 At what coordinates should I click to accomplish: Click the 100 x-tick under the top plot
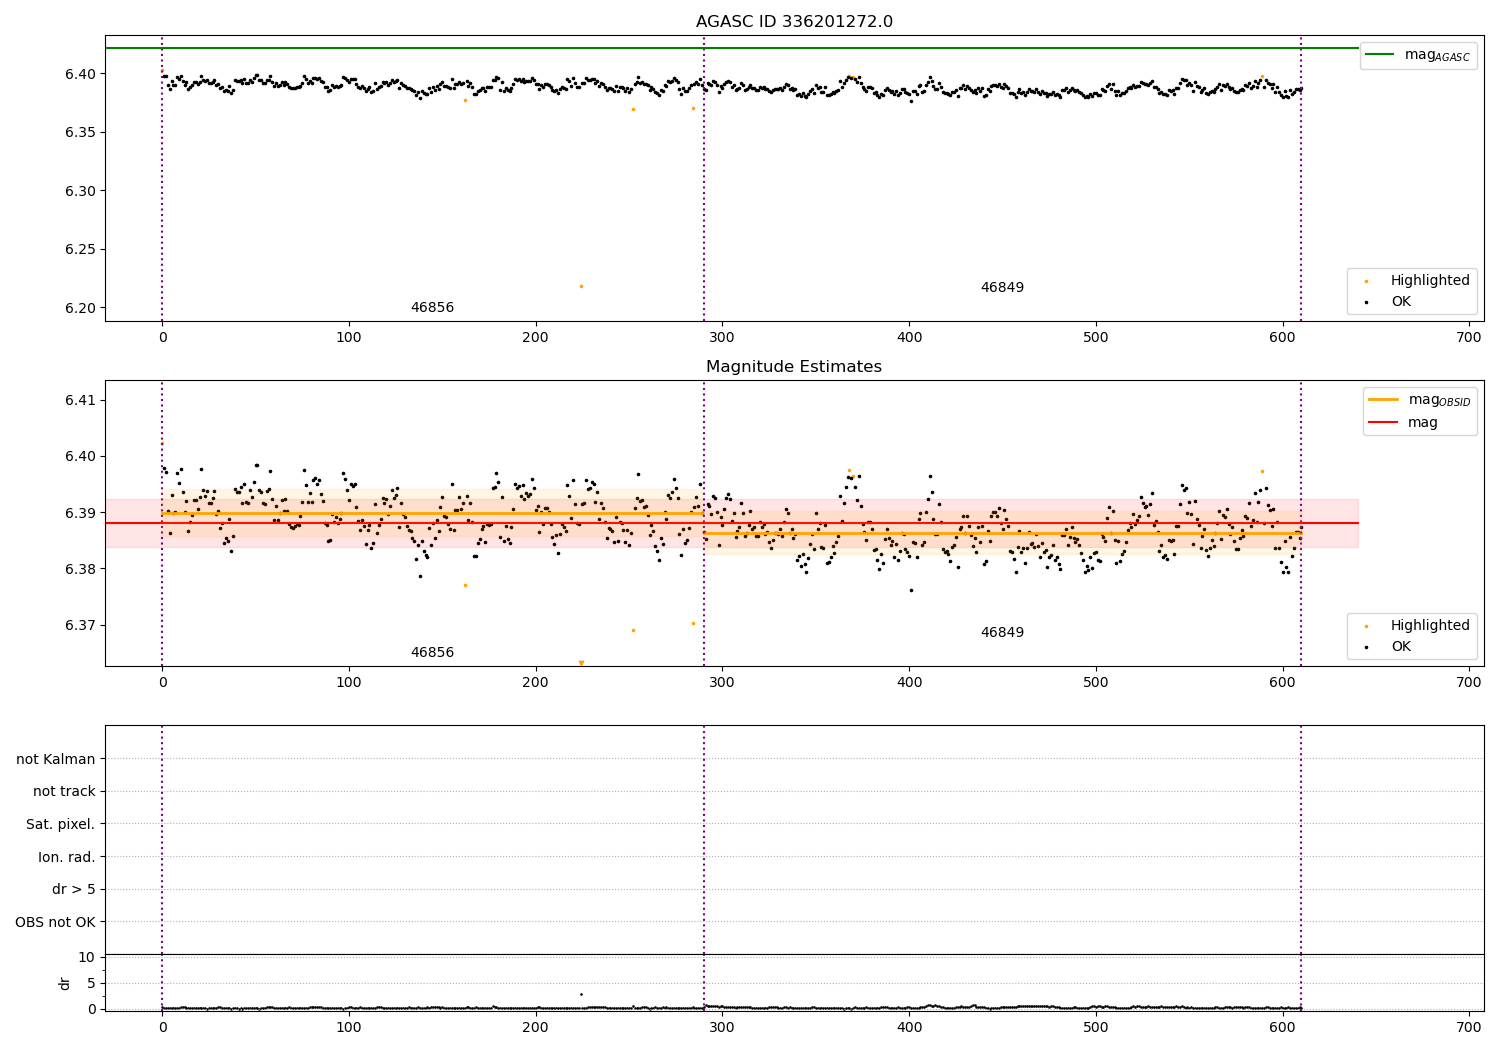pyautogui.click(x=349, y=337)
